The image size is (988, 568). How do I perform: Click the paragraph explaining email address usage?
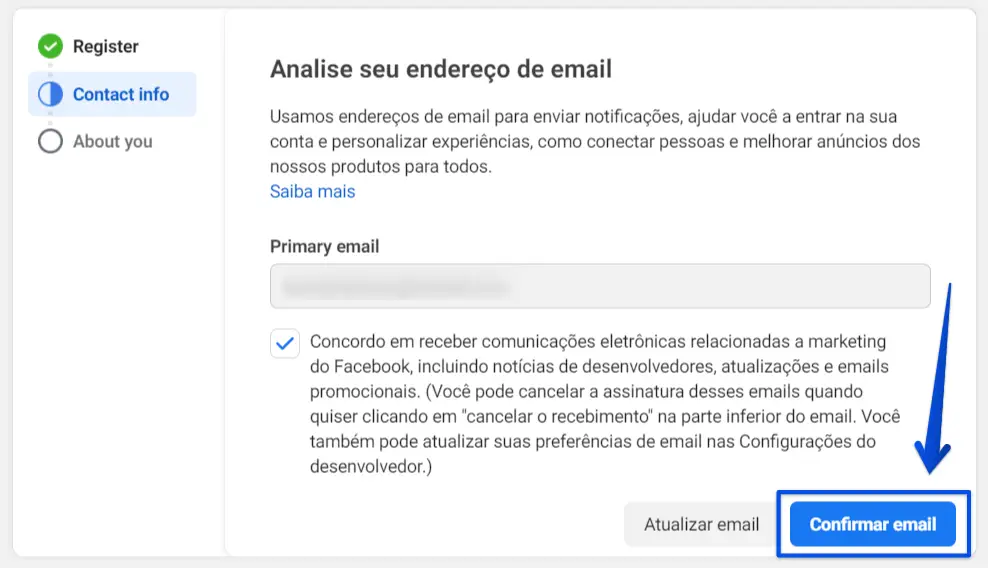[594, 141]
